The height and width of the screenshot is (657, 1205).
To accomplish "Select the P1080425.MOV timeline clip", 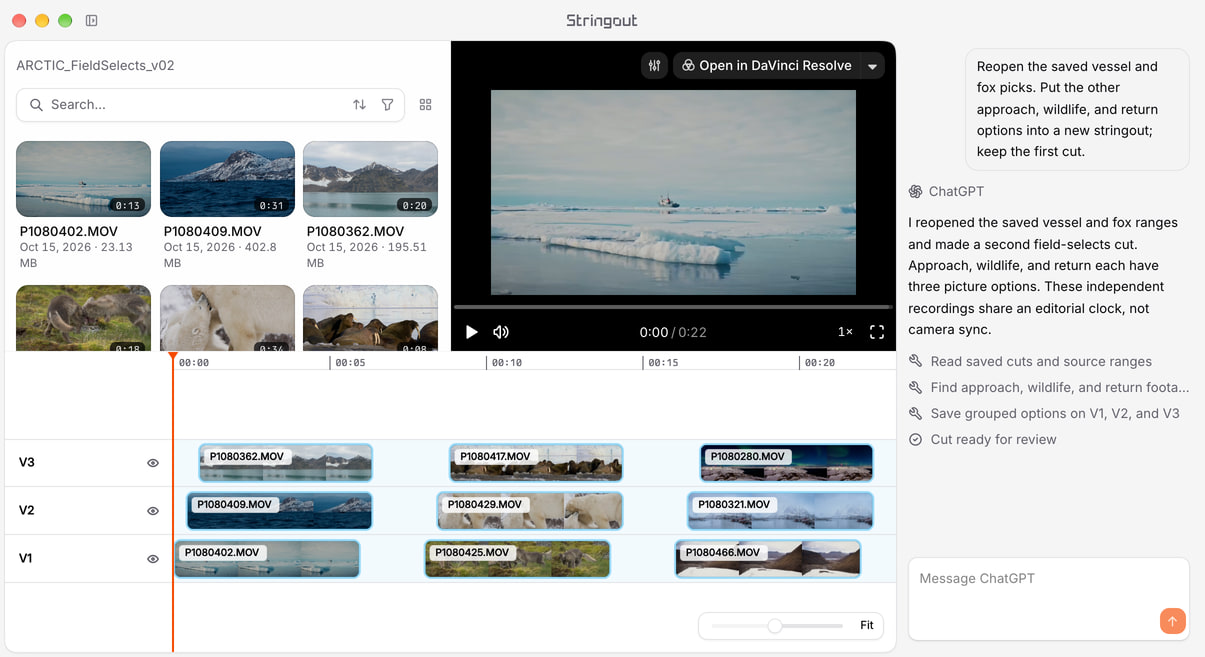I will (x=517, y=559).
